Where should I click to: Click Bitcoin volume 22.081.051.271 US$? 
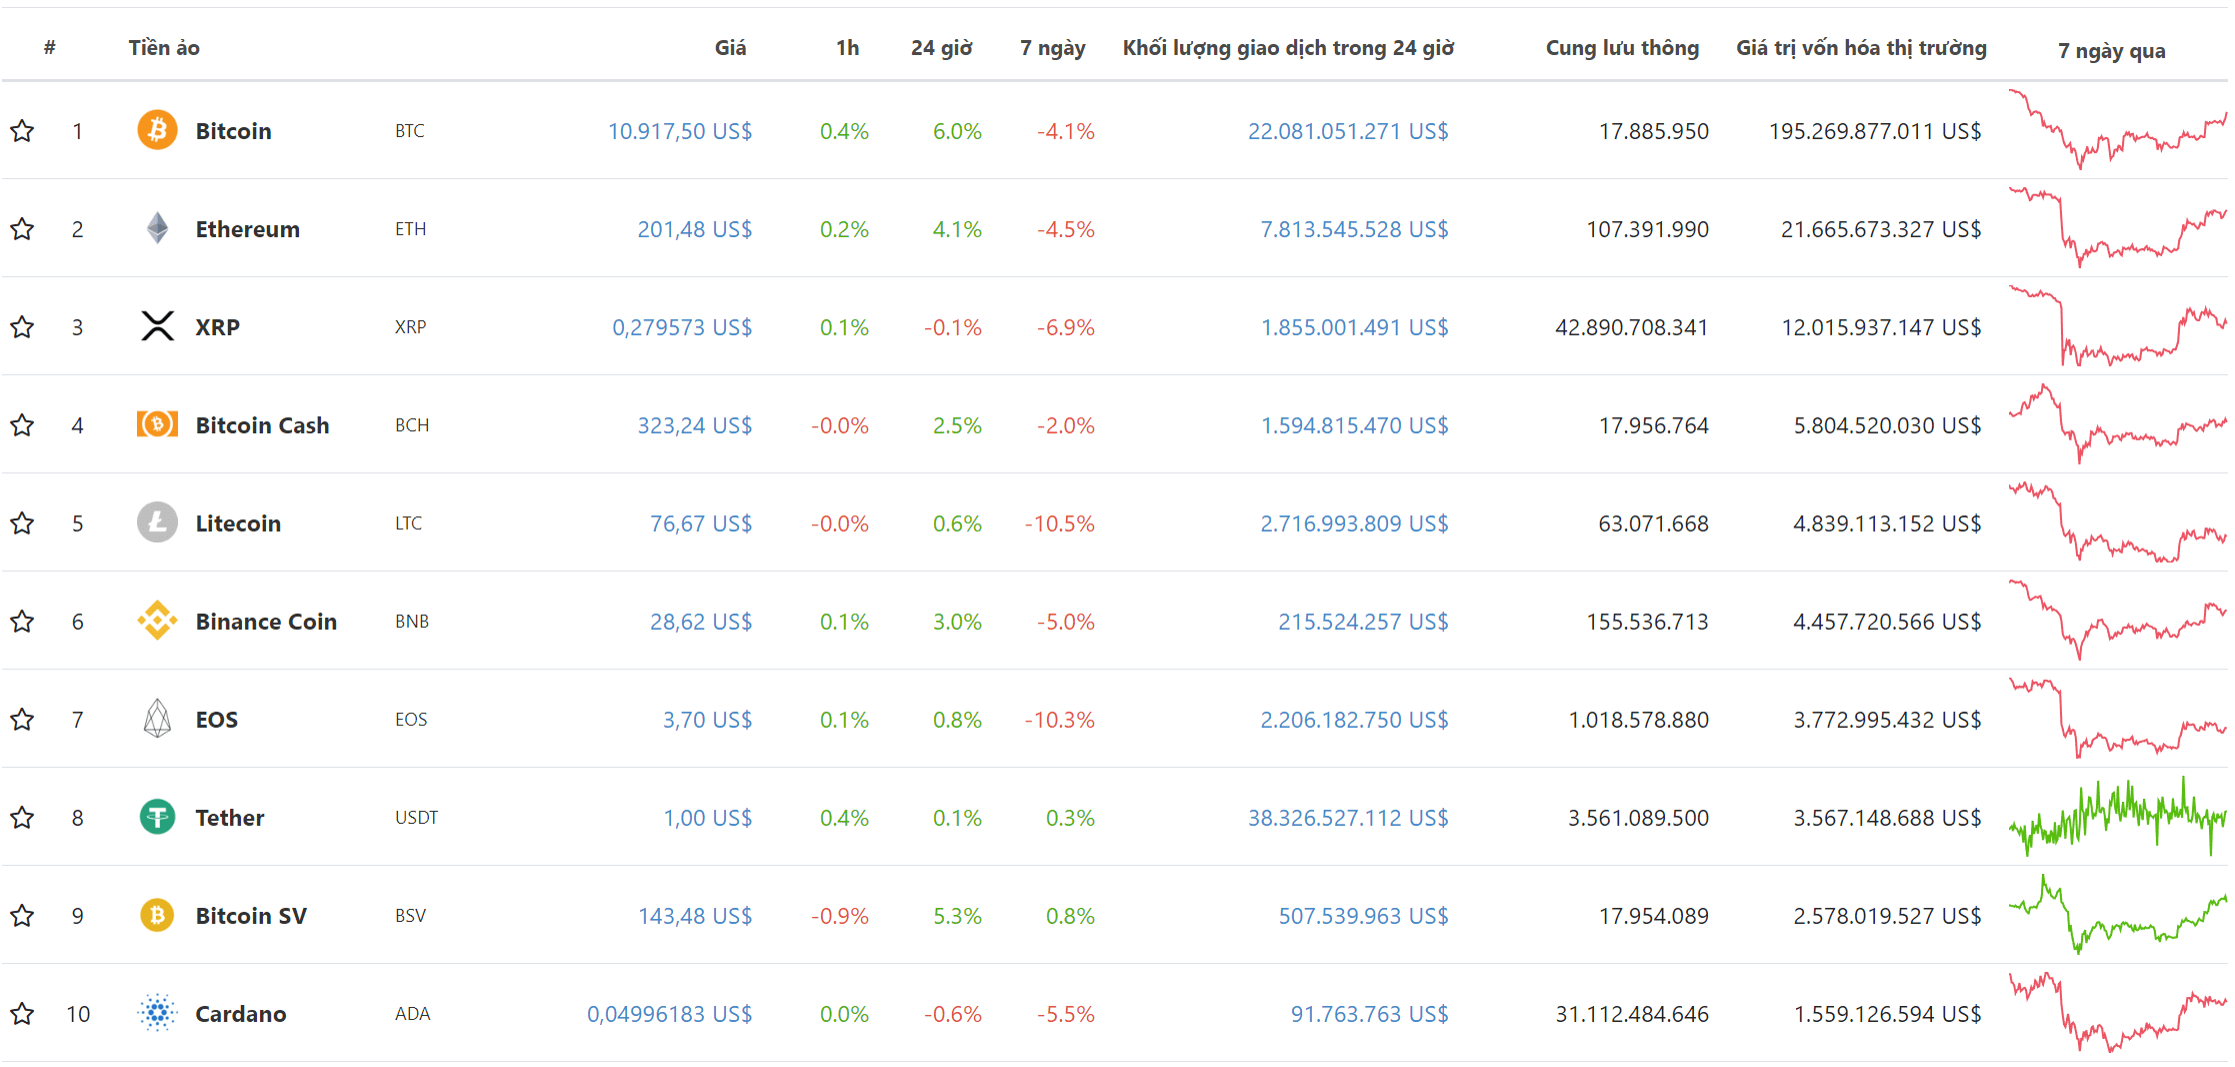pos(1348,131)
